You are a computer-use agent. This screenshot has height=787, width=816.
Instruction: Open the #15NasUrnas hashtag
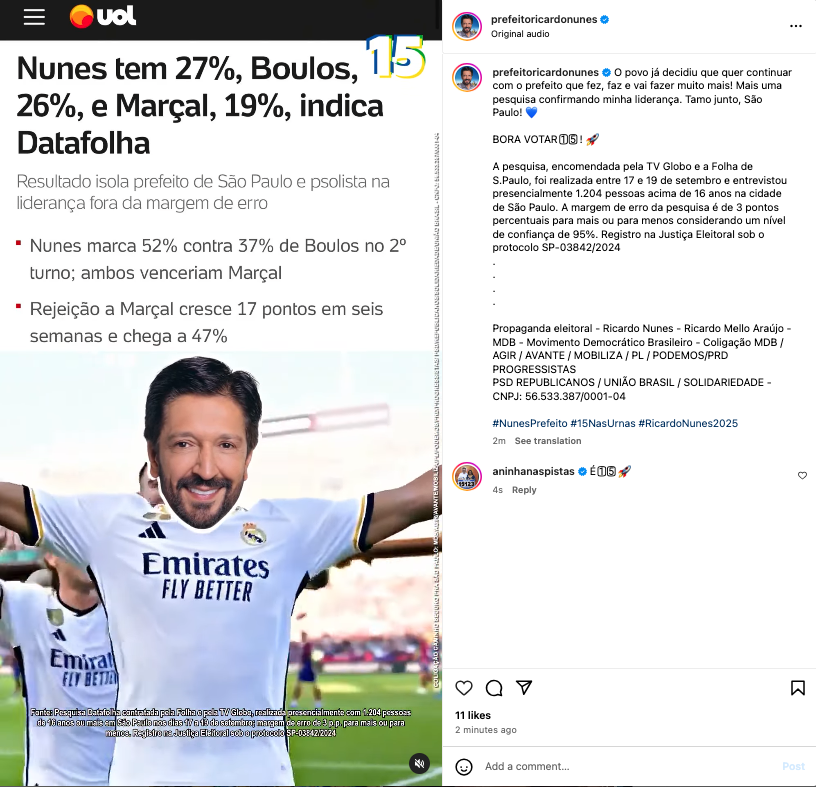coord(603,423)
